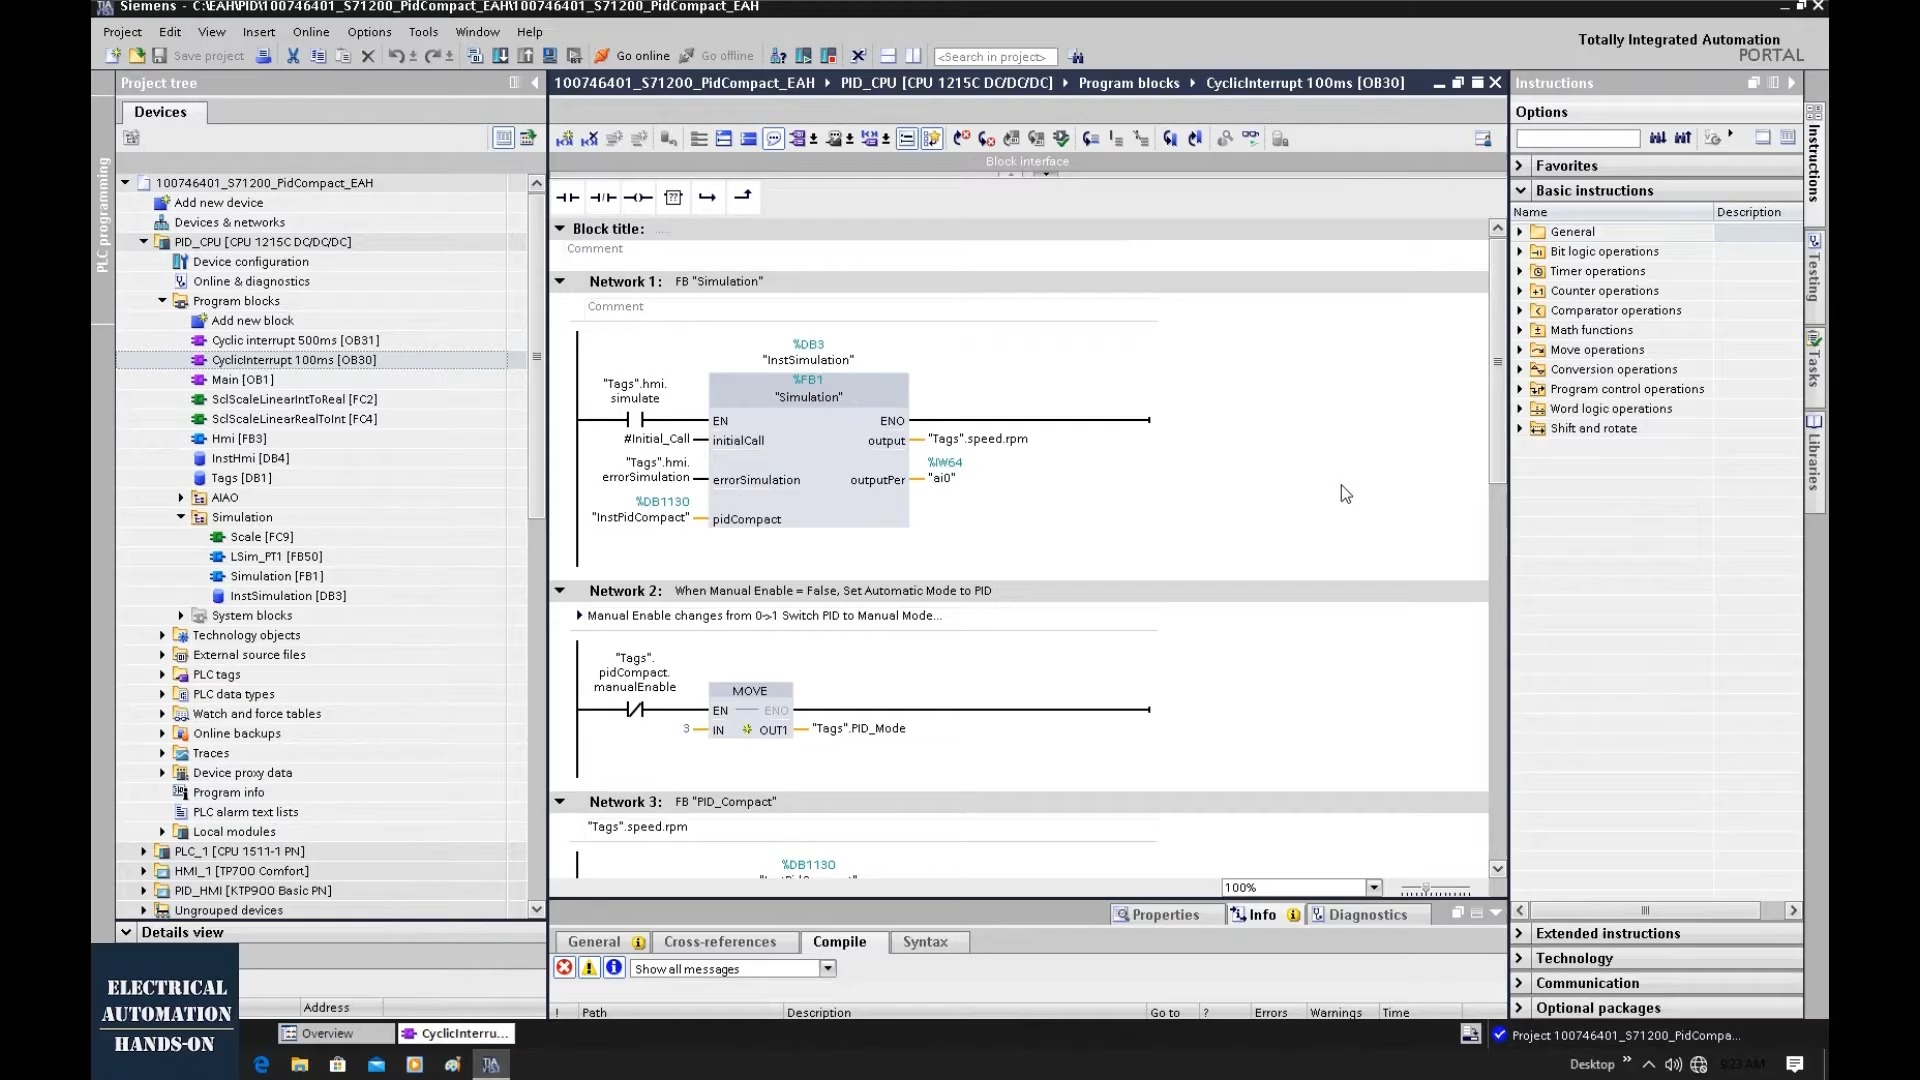This screenshot has height=1080, width=1920.
Task: Insert an output coil element
Action: (639, 197)
